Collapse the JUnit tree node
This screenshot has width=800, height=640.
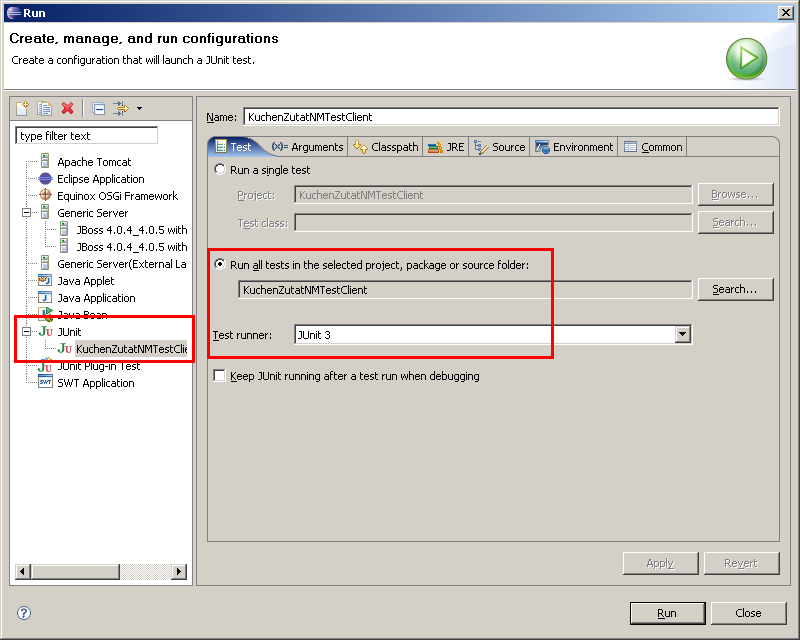pos(27,332)
